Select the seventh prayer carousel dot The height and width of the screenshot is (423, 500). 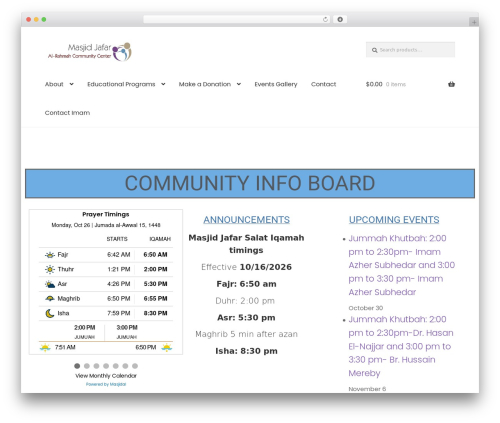(135, 366)
